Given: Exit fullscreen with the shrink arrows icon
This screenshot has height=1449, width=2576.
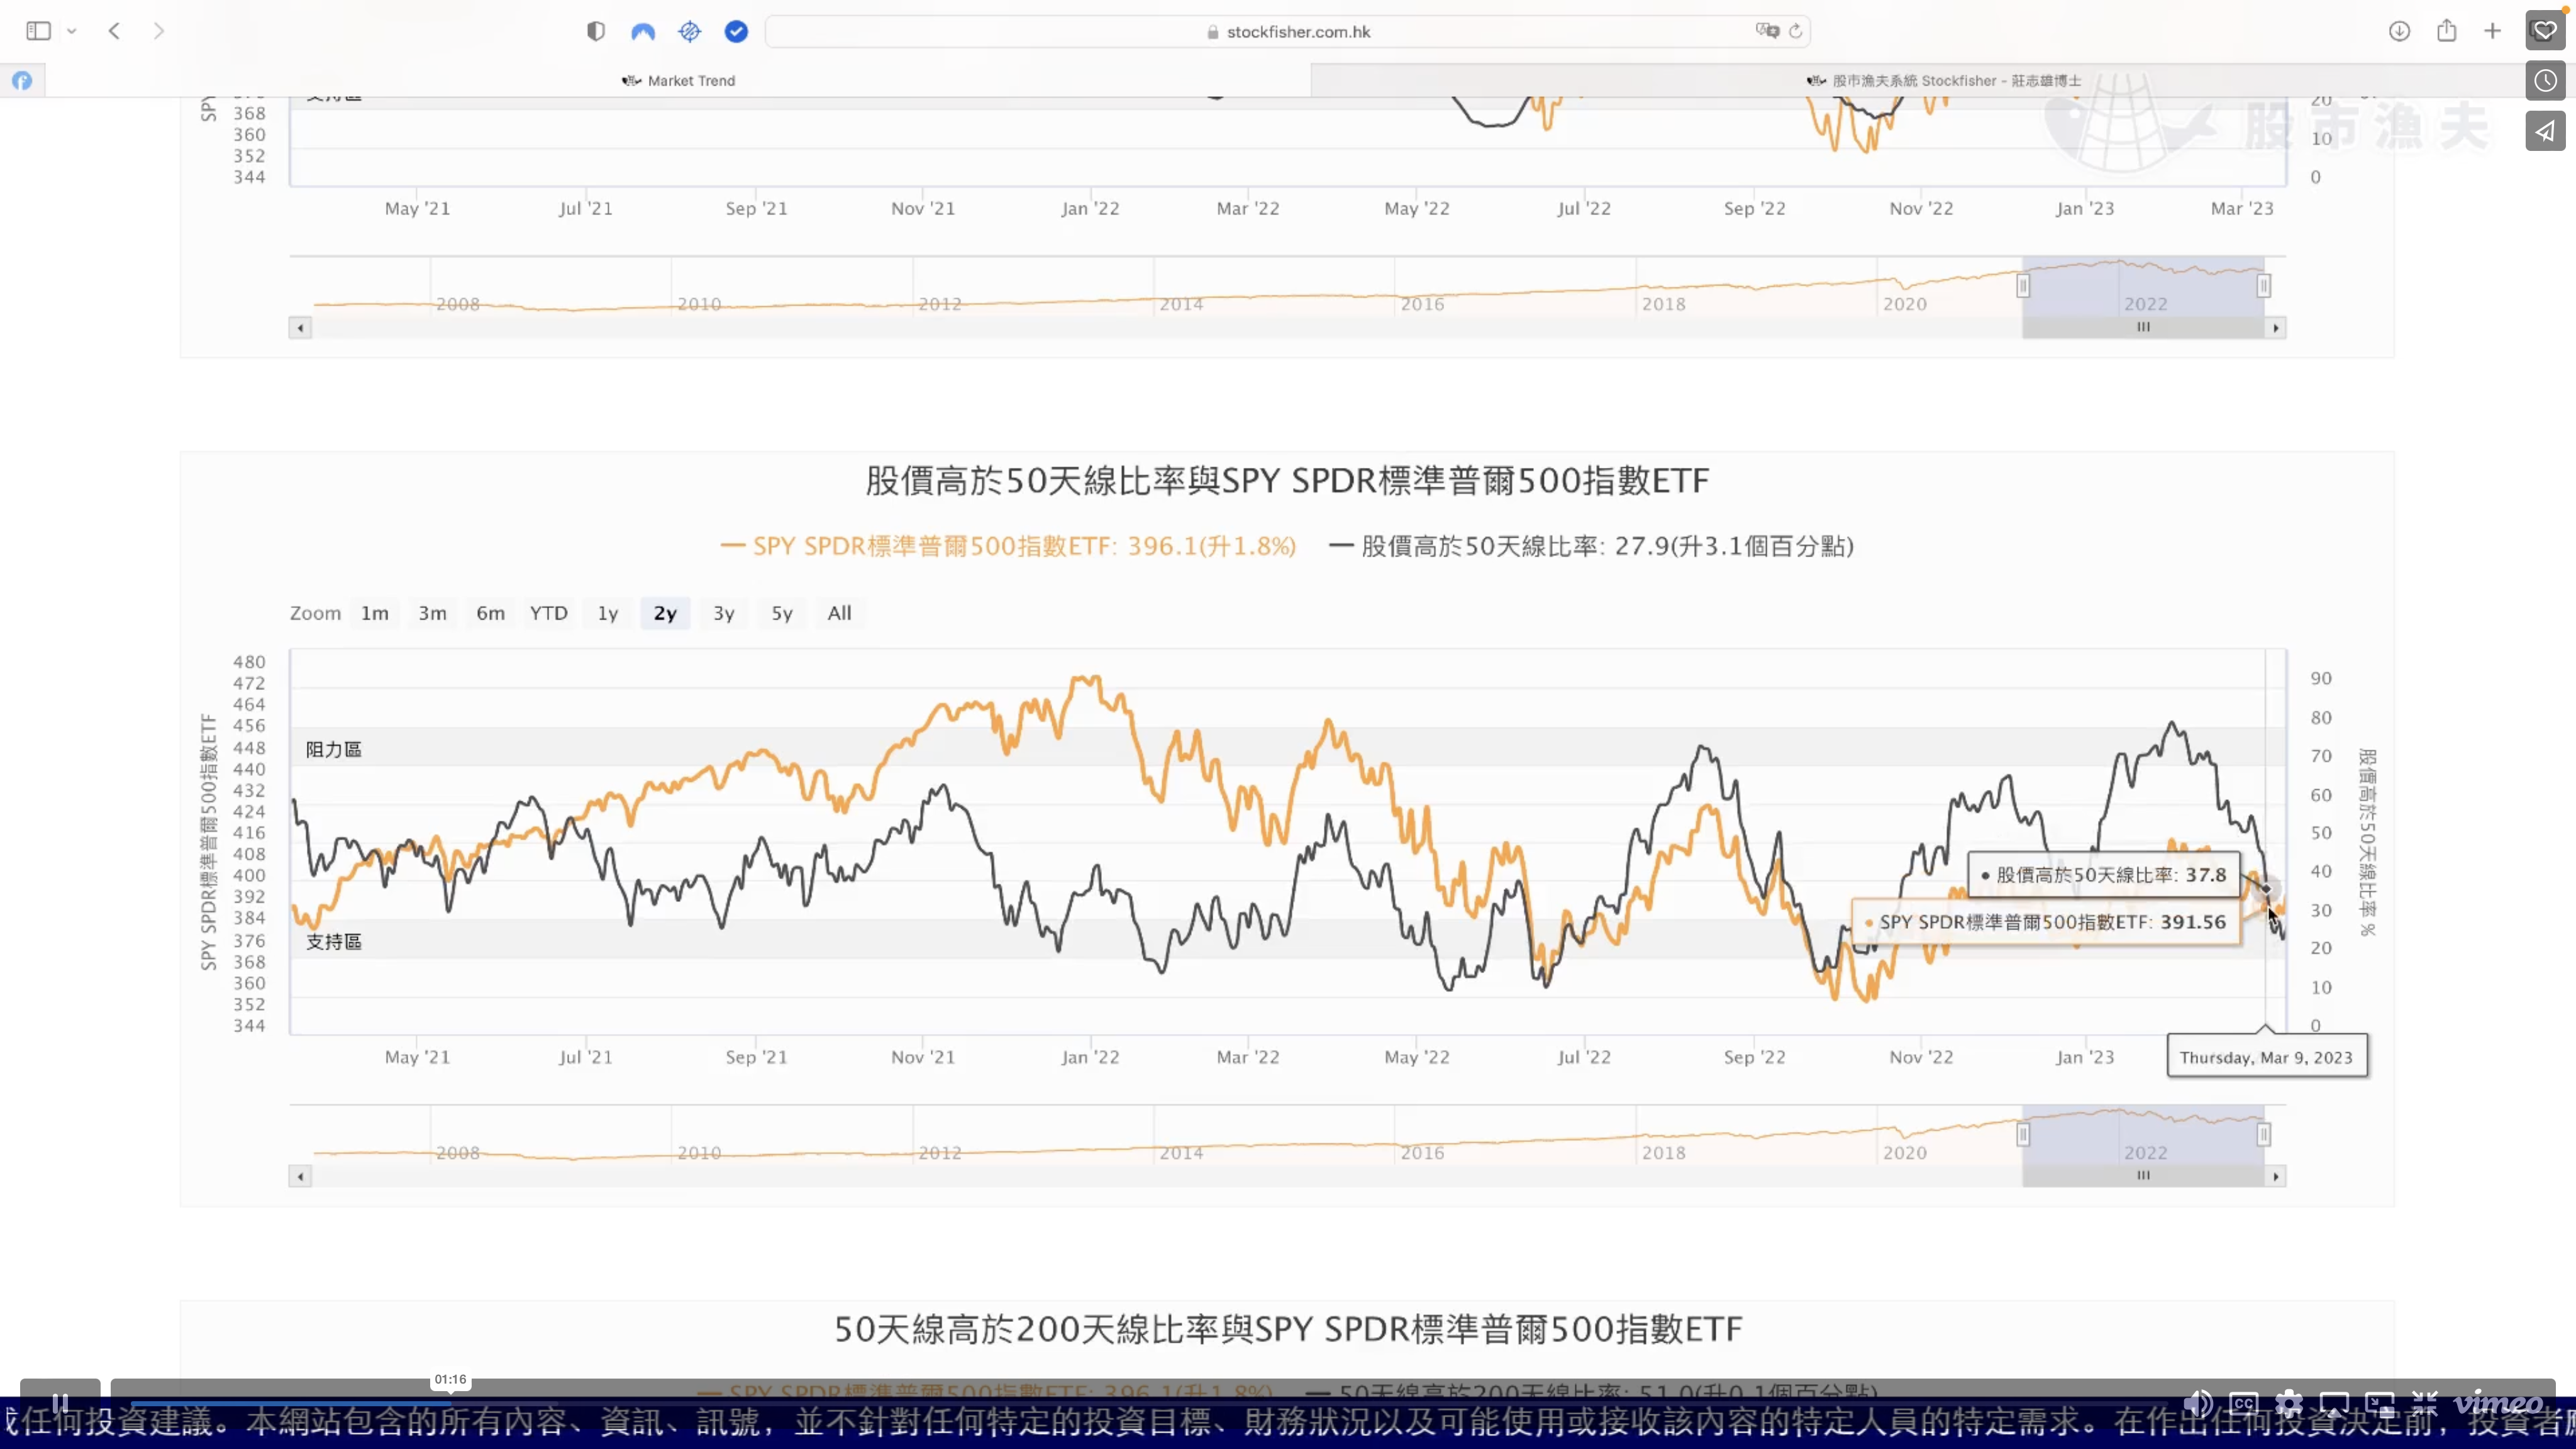Looking at the screenshot, I should pos(2424,1403).
